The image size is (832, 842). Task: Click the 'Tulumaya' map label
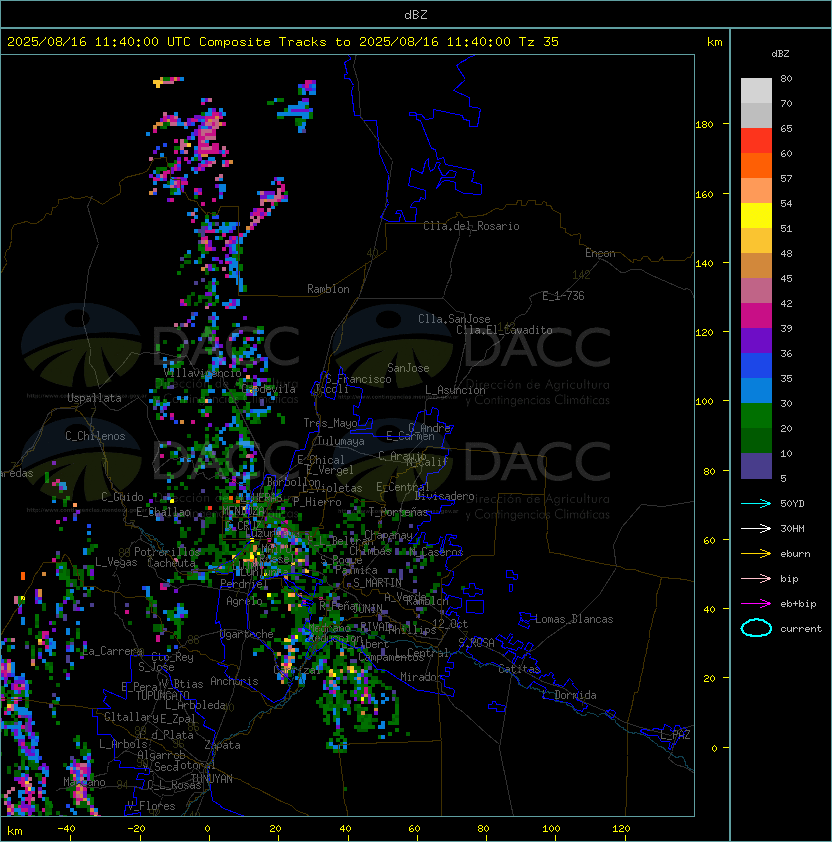tap(341, 441)
